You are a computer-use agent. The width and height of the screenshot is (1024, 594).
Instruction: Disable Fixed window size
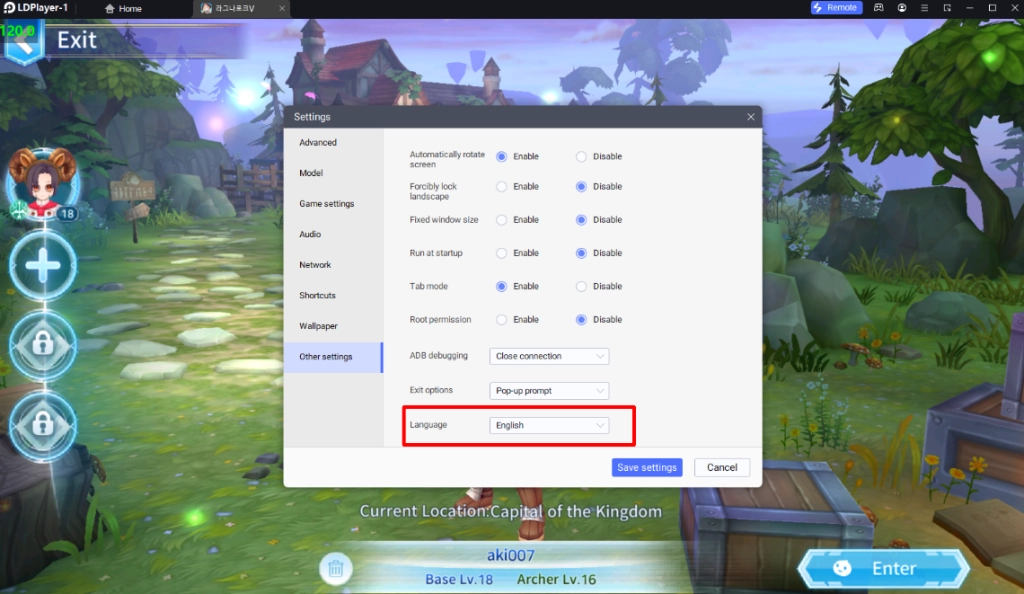(581, 220)
